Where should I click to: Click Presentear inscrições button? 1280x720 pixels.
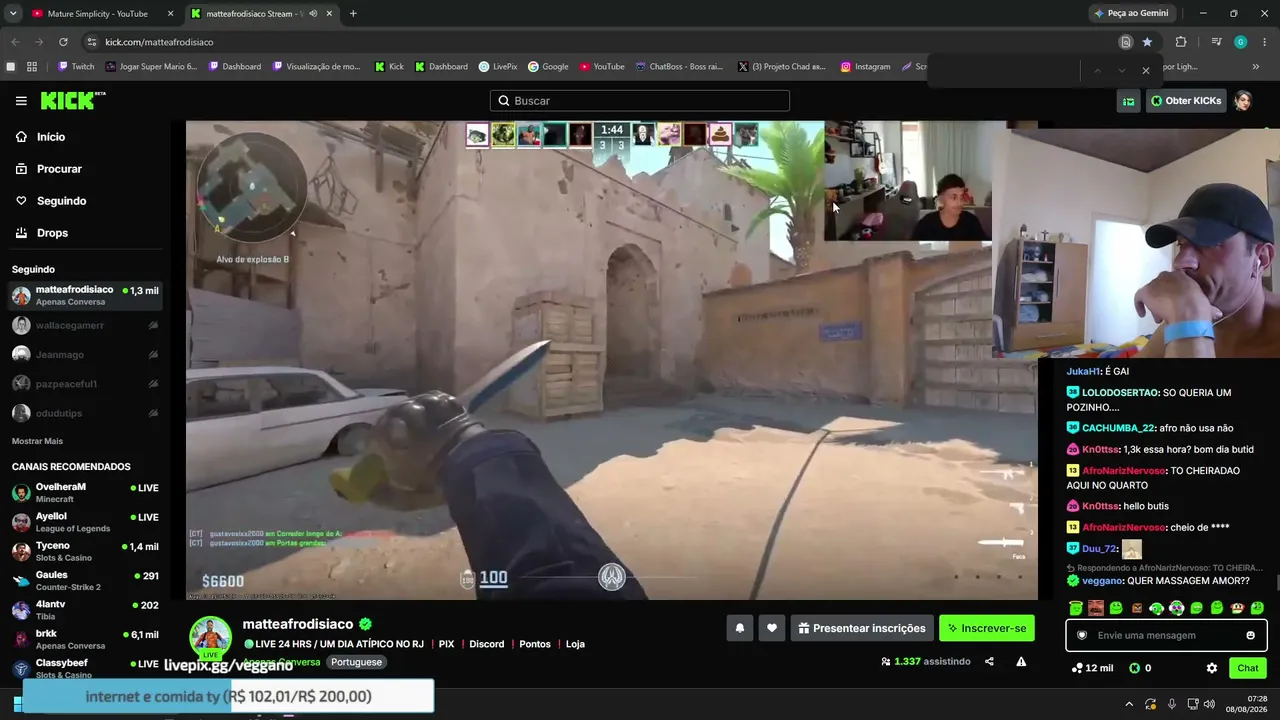[x=862, y=628]
